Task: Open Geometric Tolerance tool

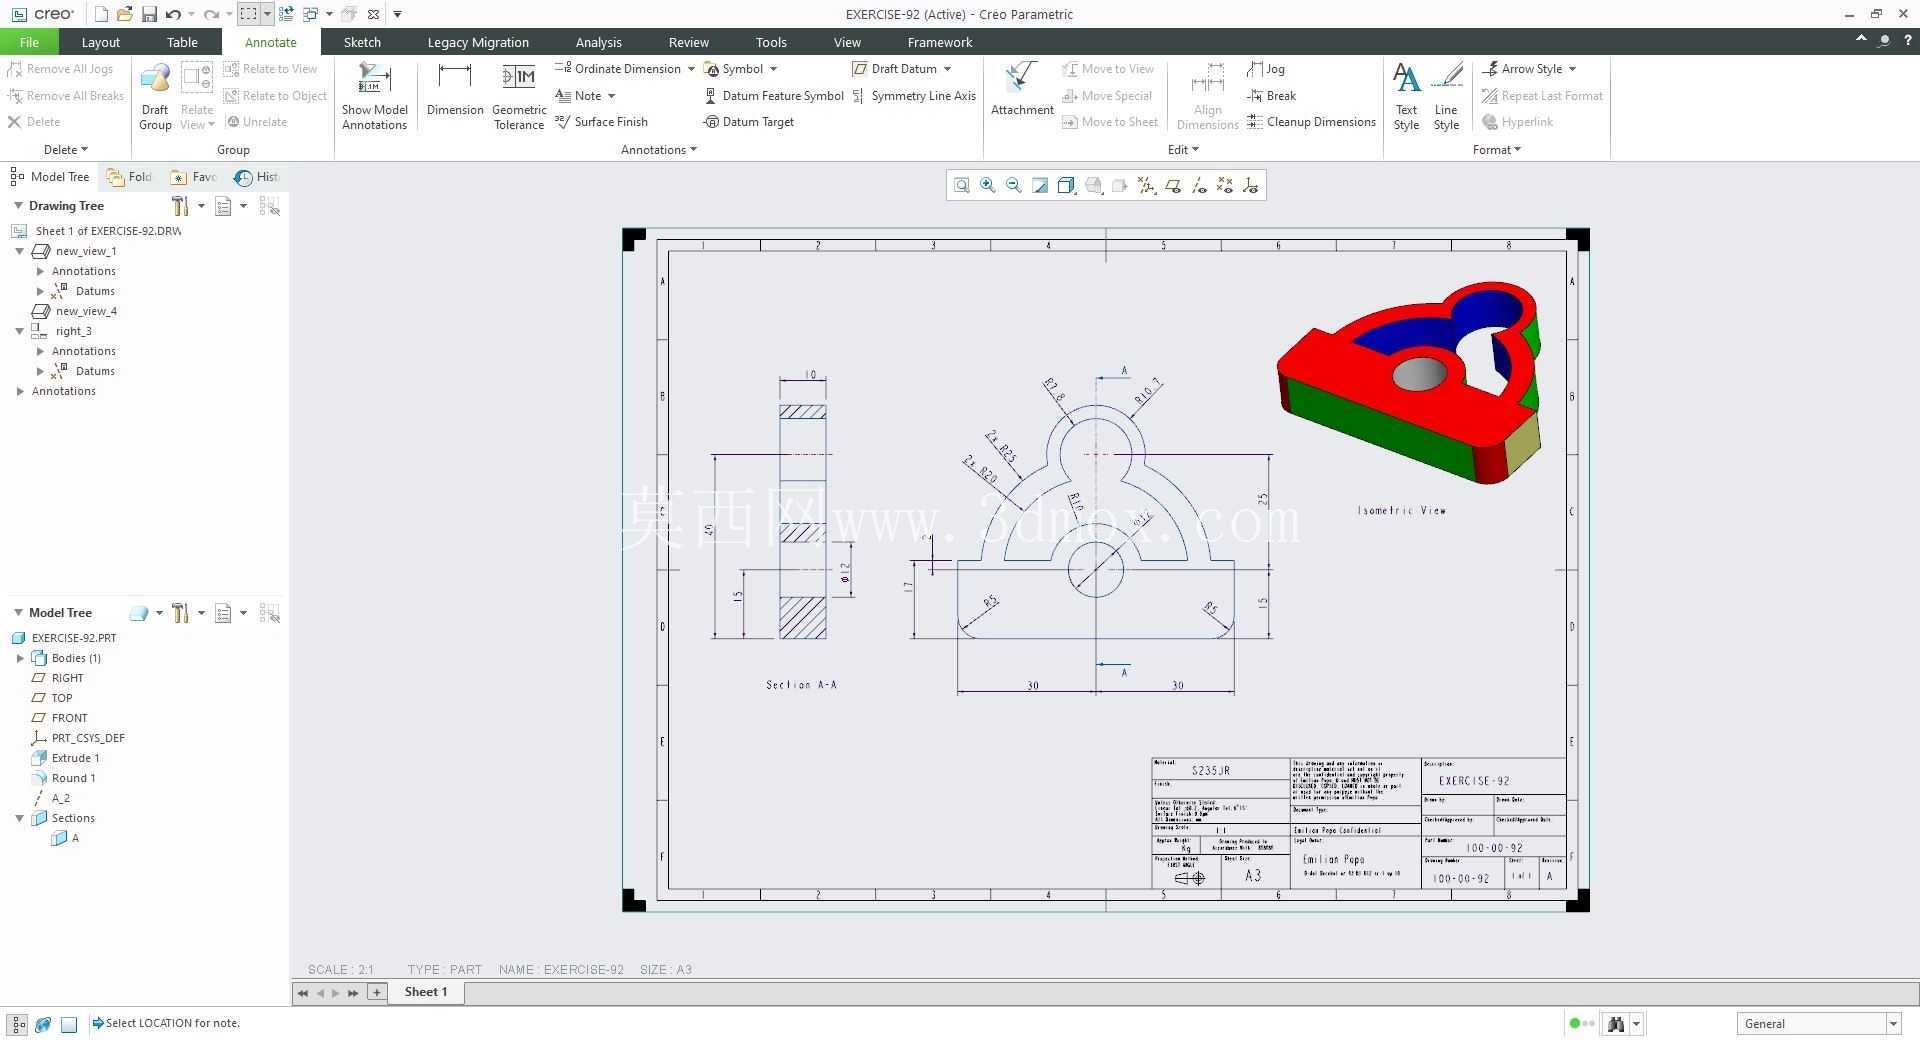Action: [x=519, y=96]
